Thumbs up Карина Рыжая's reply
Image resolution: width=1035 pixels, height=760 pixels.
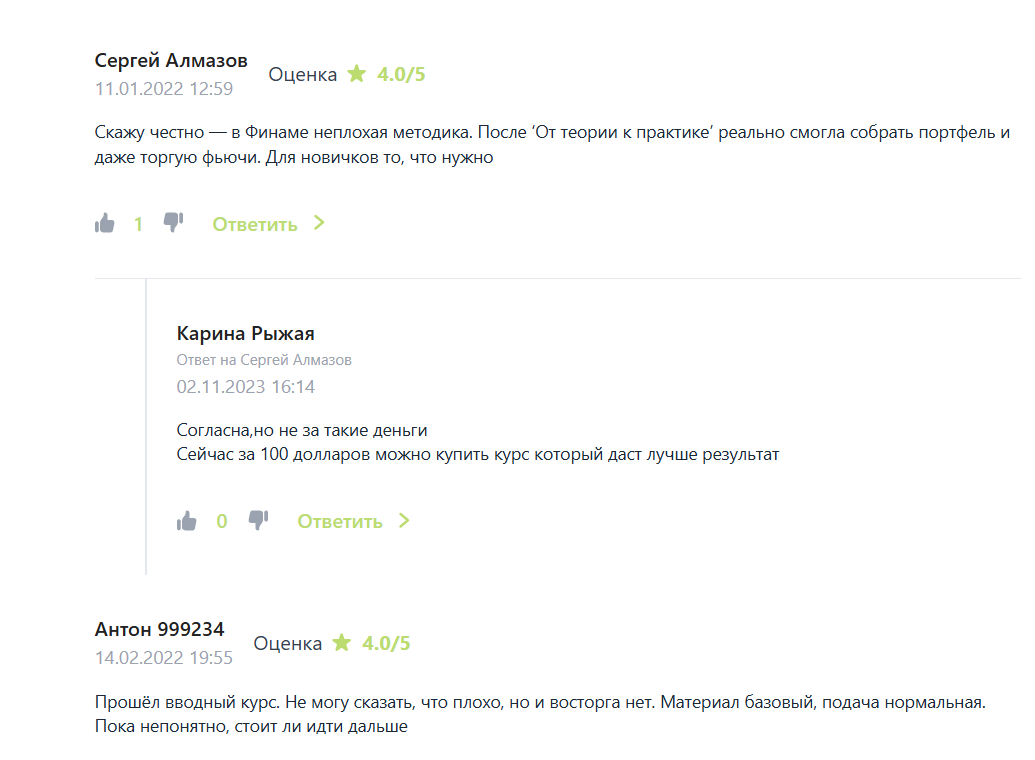click(x=187, y=521)
